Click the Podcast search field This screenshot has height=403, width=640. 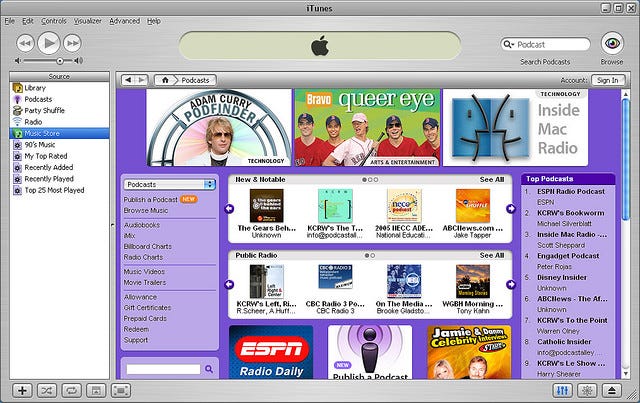[x=545, y=44]
